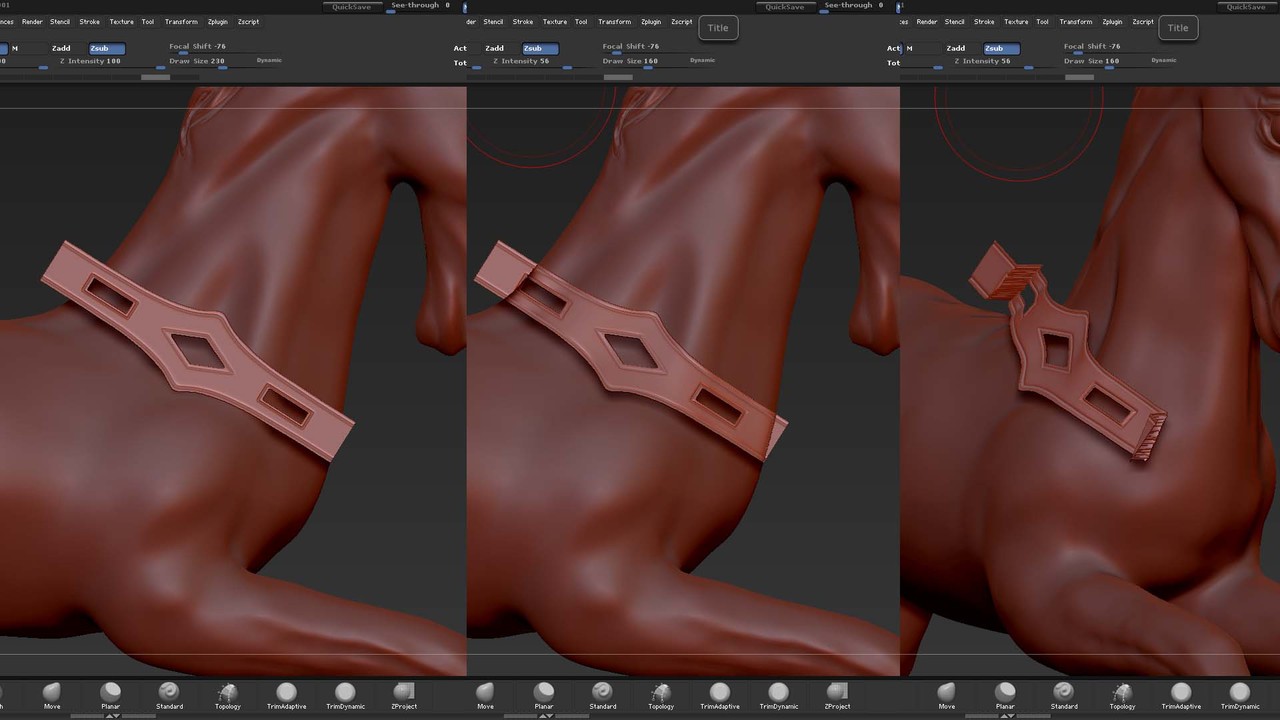Select the Planar brush in left panel
This screenshot has height=720, width=1280.
pyautogui.click(x=111, y=695)
